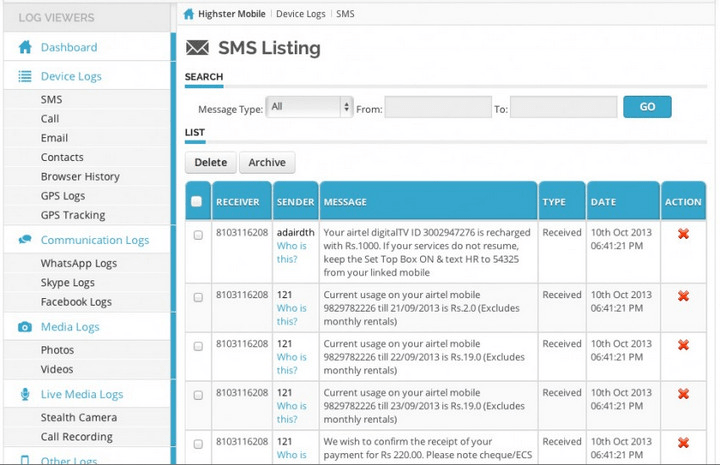Click the Delete button above the list
This screenshot has width=720, height=465.
[x=211, y=162]
